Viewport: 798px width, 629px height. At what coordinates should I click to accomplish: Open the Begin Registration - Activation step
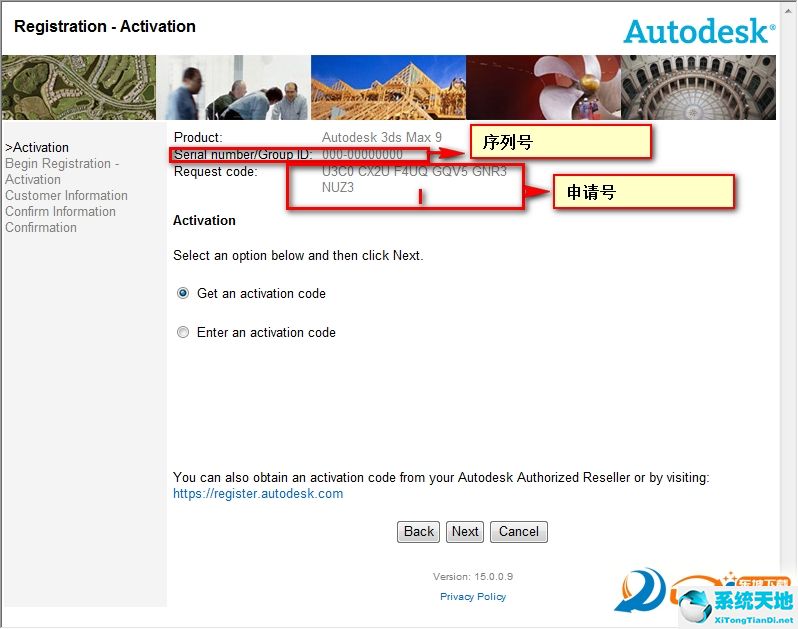tap(62, 171)
